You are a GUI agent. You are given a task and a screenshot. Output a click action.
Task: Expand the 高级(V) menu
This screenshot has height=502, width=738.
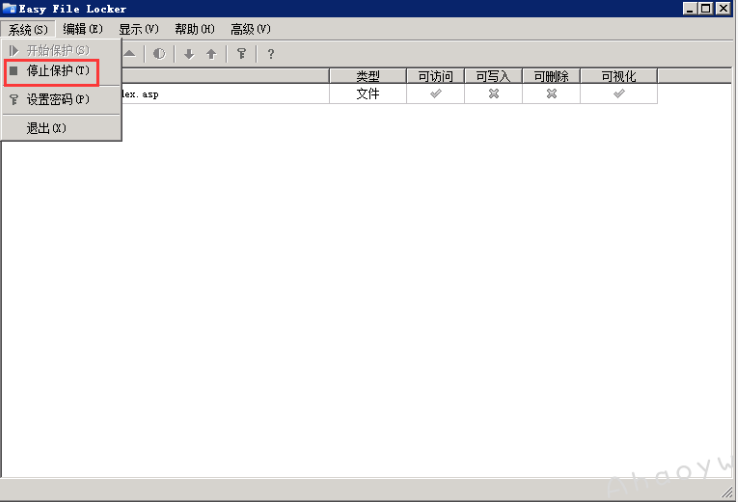tap(250, 29)
